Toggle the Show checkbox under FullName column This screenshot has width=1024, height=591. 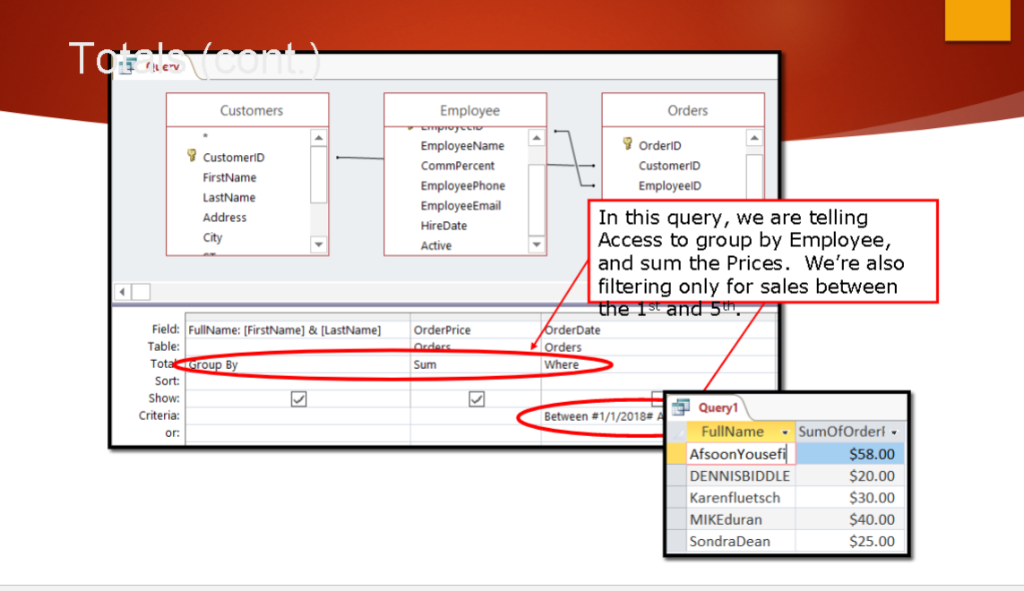click(298, 398)
